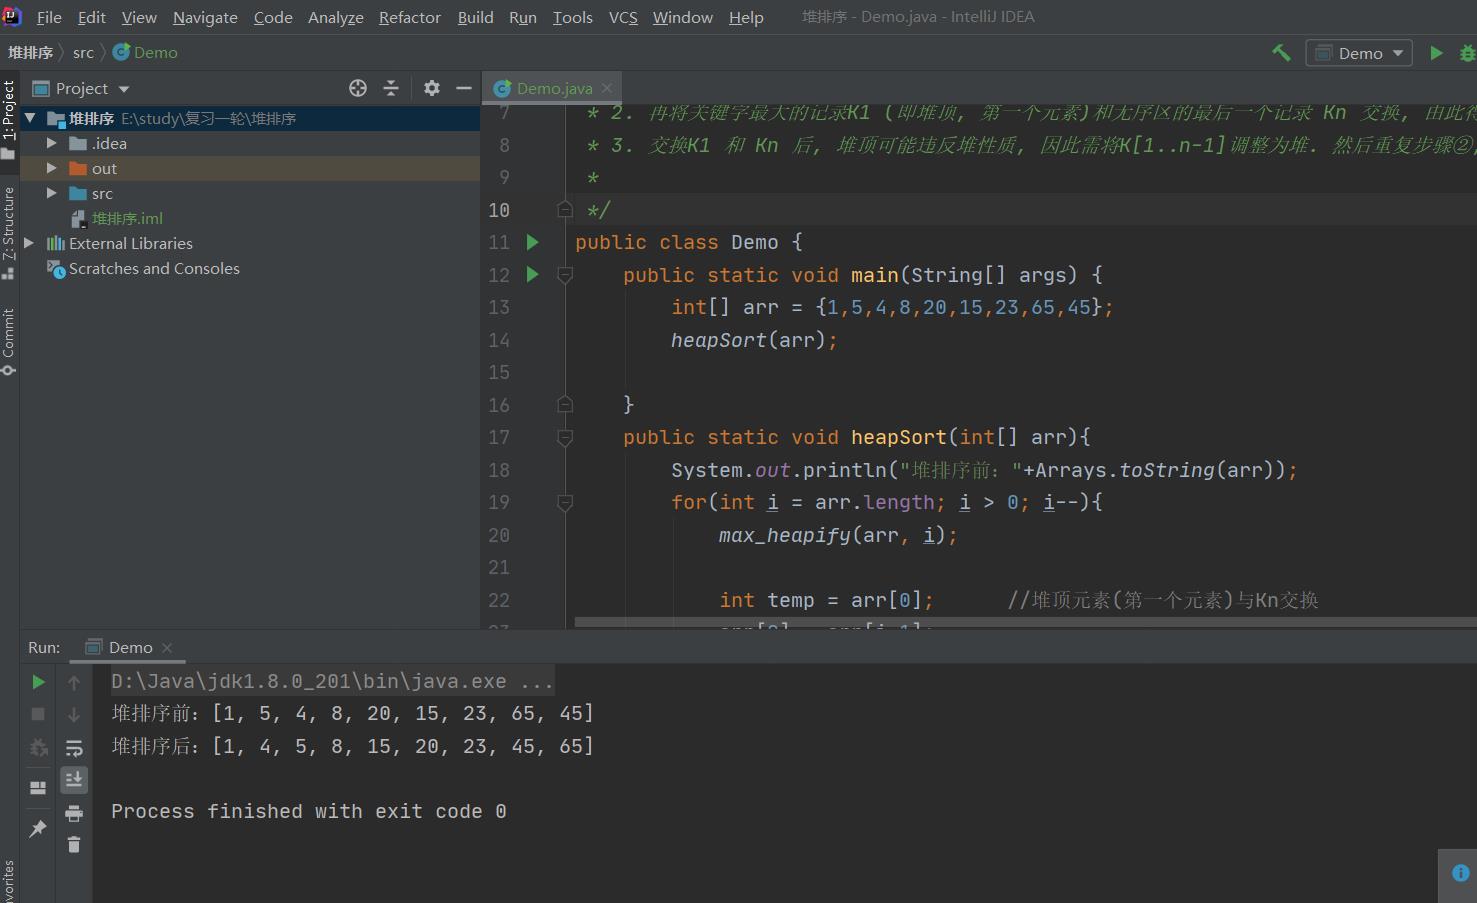Click the down-the-stack-trace arrow in the Run panel
This screenshot has height=903, width=1477.
(x=74, y=714)
